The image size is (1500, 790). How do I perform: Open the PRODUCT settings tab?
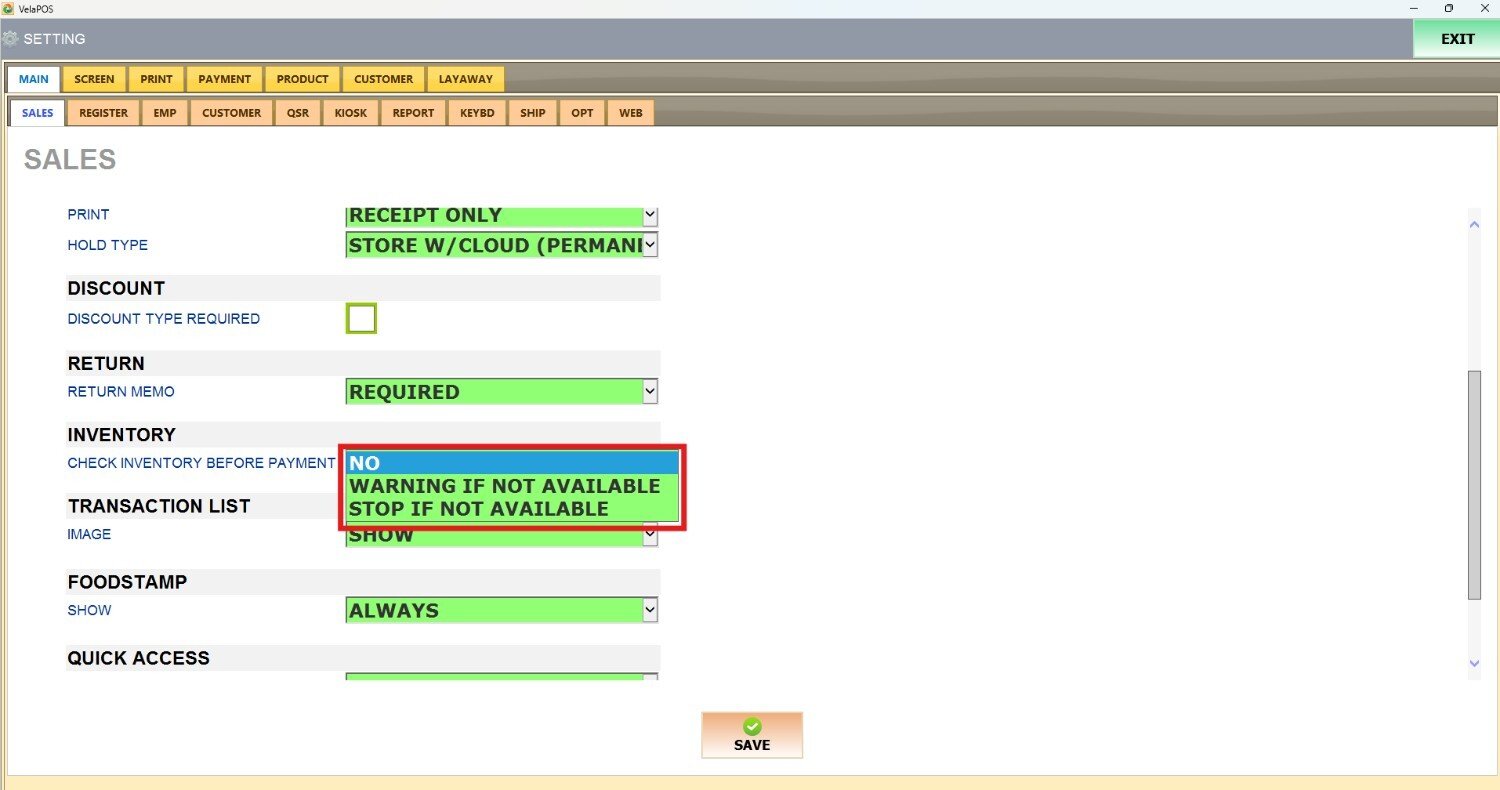(302, 79)
